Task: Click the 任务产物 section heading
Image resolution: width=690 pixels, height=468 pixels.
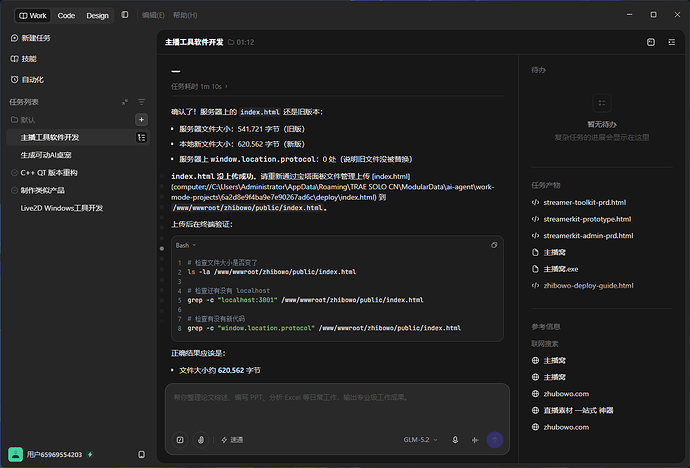Action: (x=546, y=185)
